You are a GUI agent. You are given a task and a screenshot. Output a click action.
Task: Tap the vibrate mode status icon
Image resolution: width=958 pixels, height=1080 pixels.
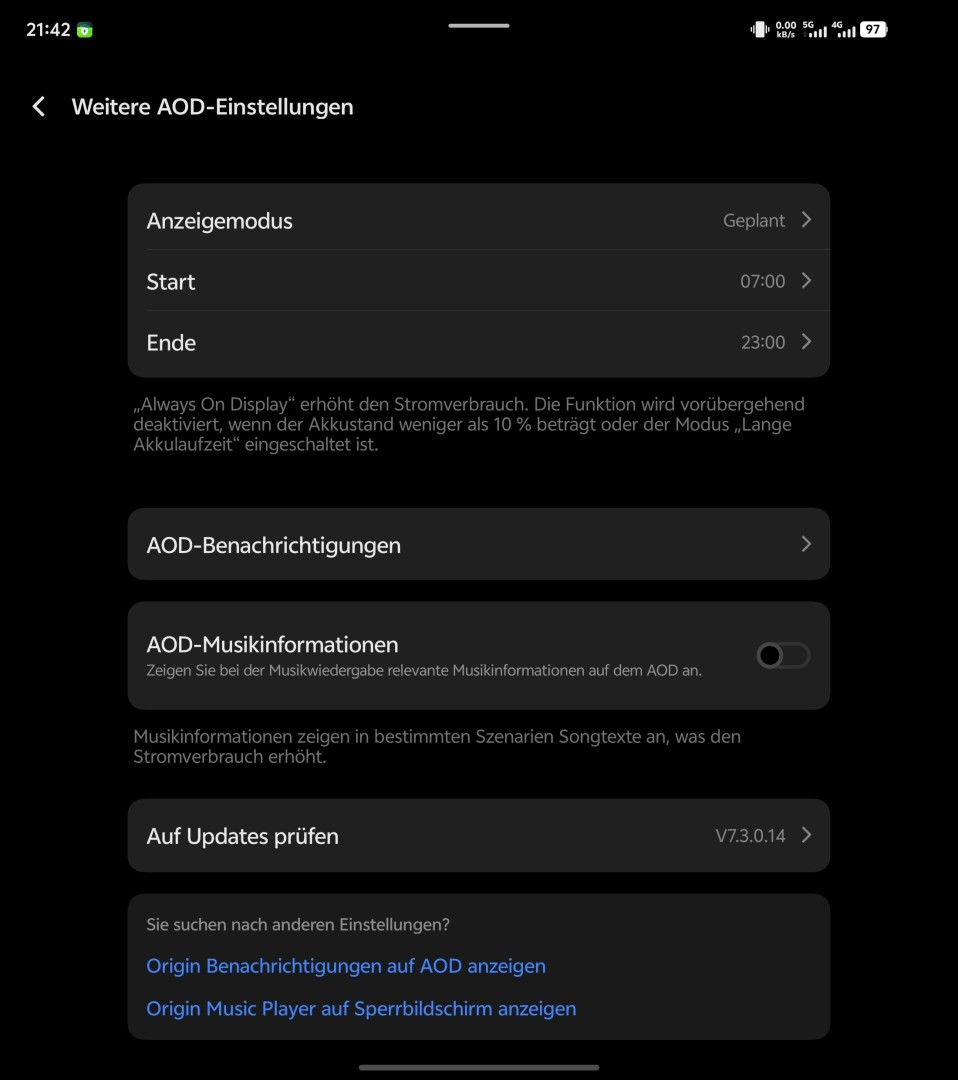760,30
